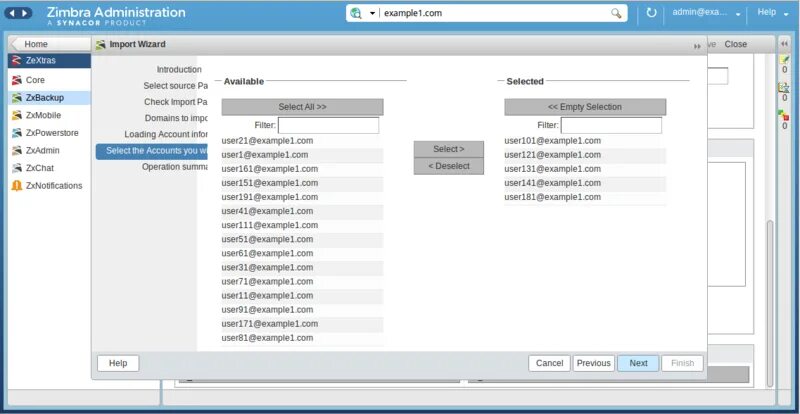The height and width of the screenshot is (414, 800).
Task: Select user121@example1.com in Selected list
Action: point(585,155)
